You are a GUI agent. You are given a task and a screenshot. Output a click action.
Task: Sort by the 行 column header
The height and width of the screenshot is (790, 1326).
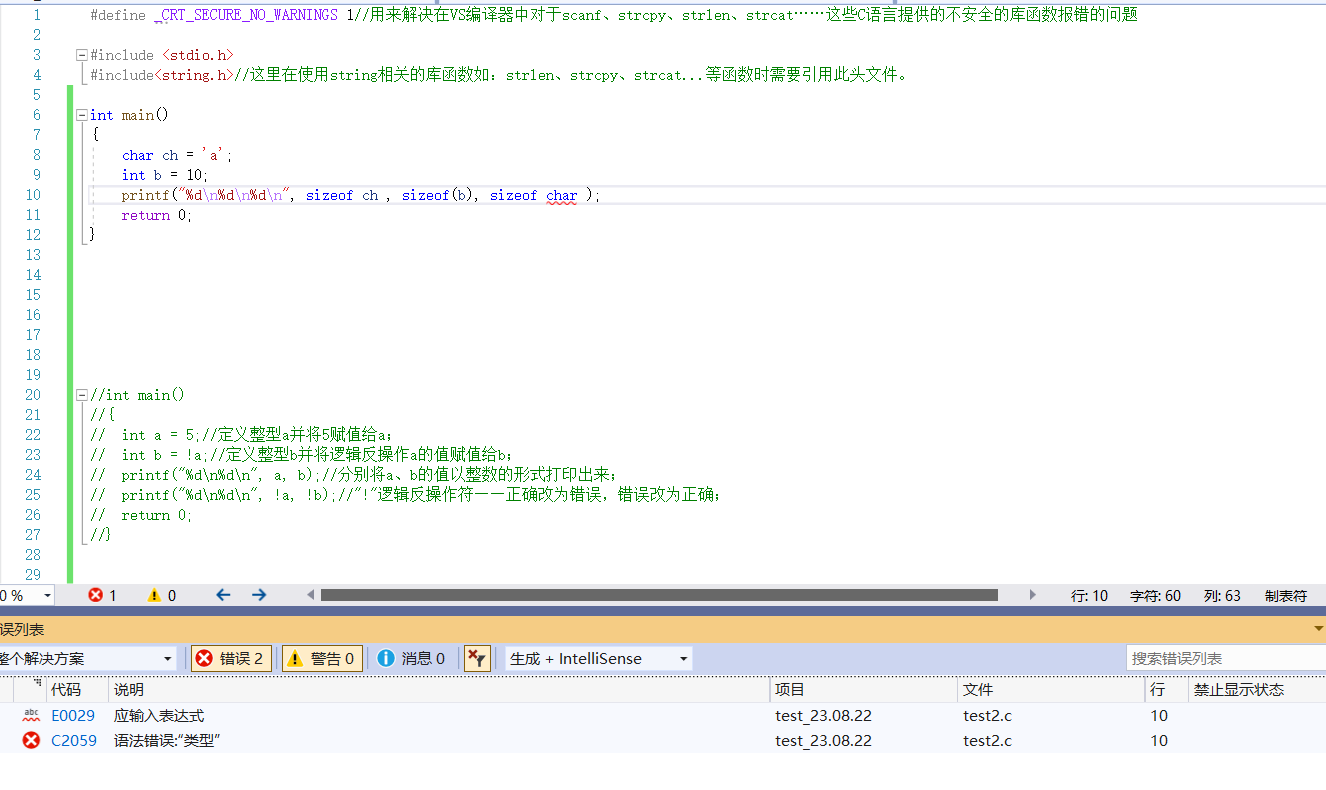(x=1166, y=689)
